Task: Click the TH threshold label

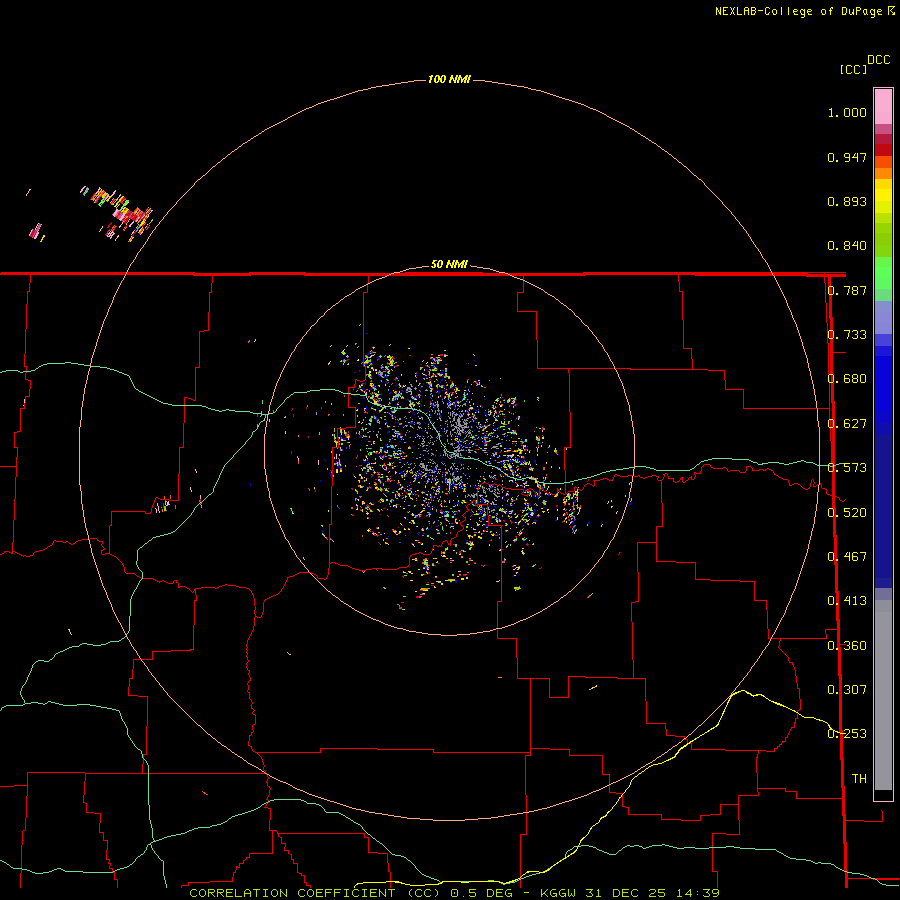Action: [859, 779]
